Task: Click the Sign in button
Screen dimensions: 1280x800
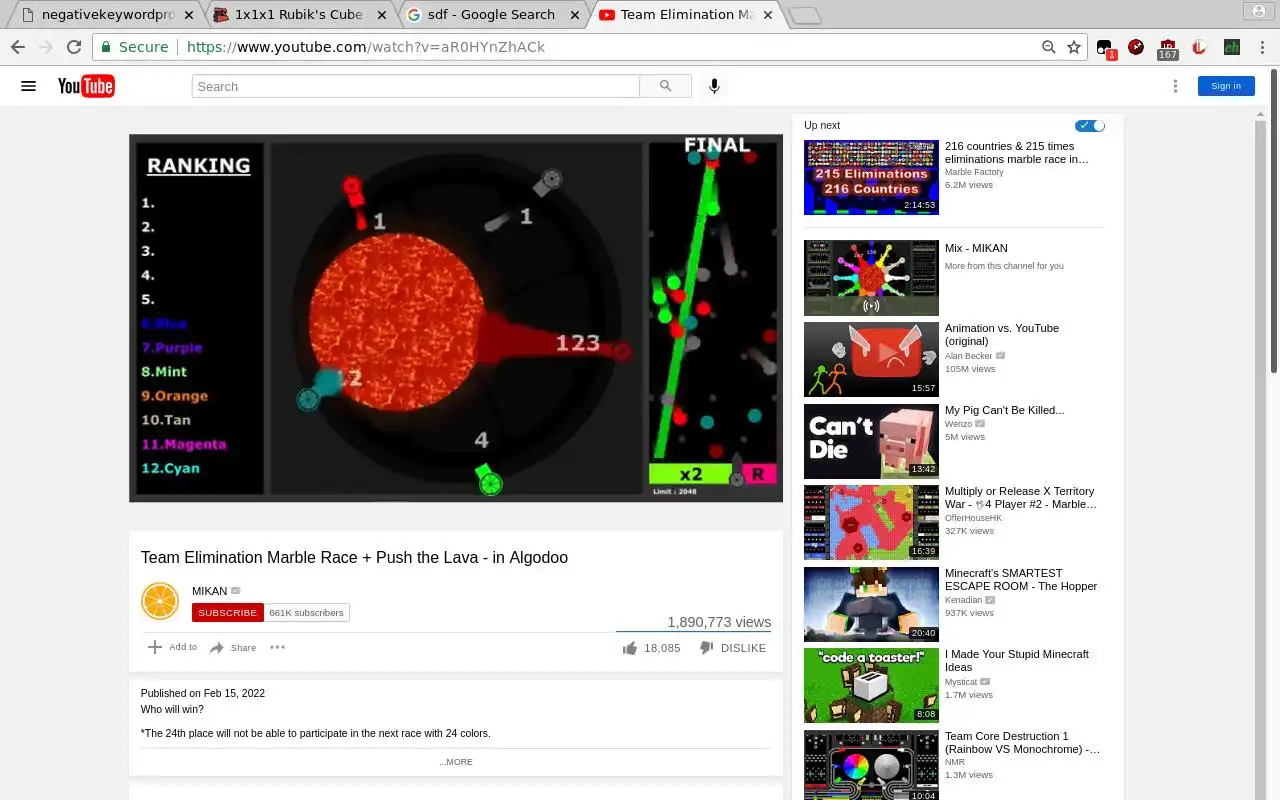Action: click(1226, 86)
